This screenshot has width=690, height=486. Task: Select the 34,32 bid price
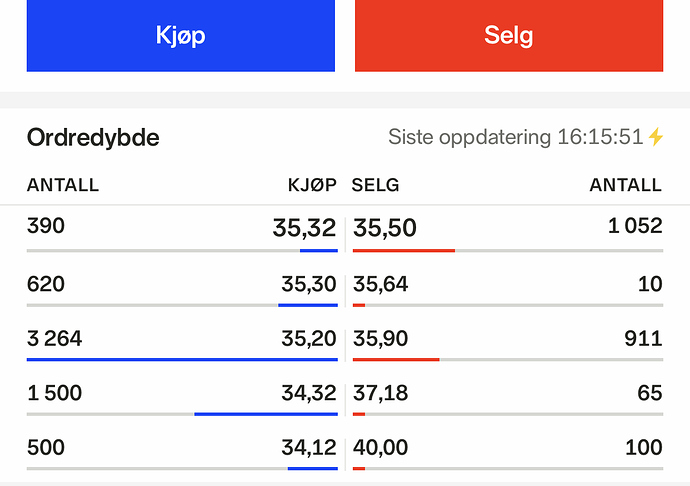coord(309,393)
